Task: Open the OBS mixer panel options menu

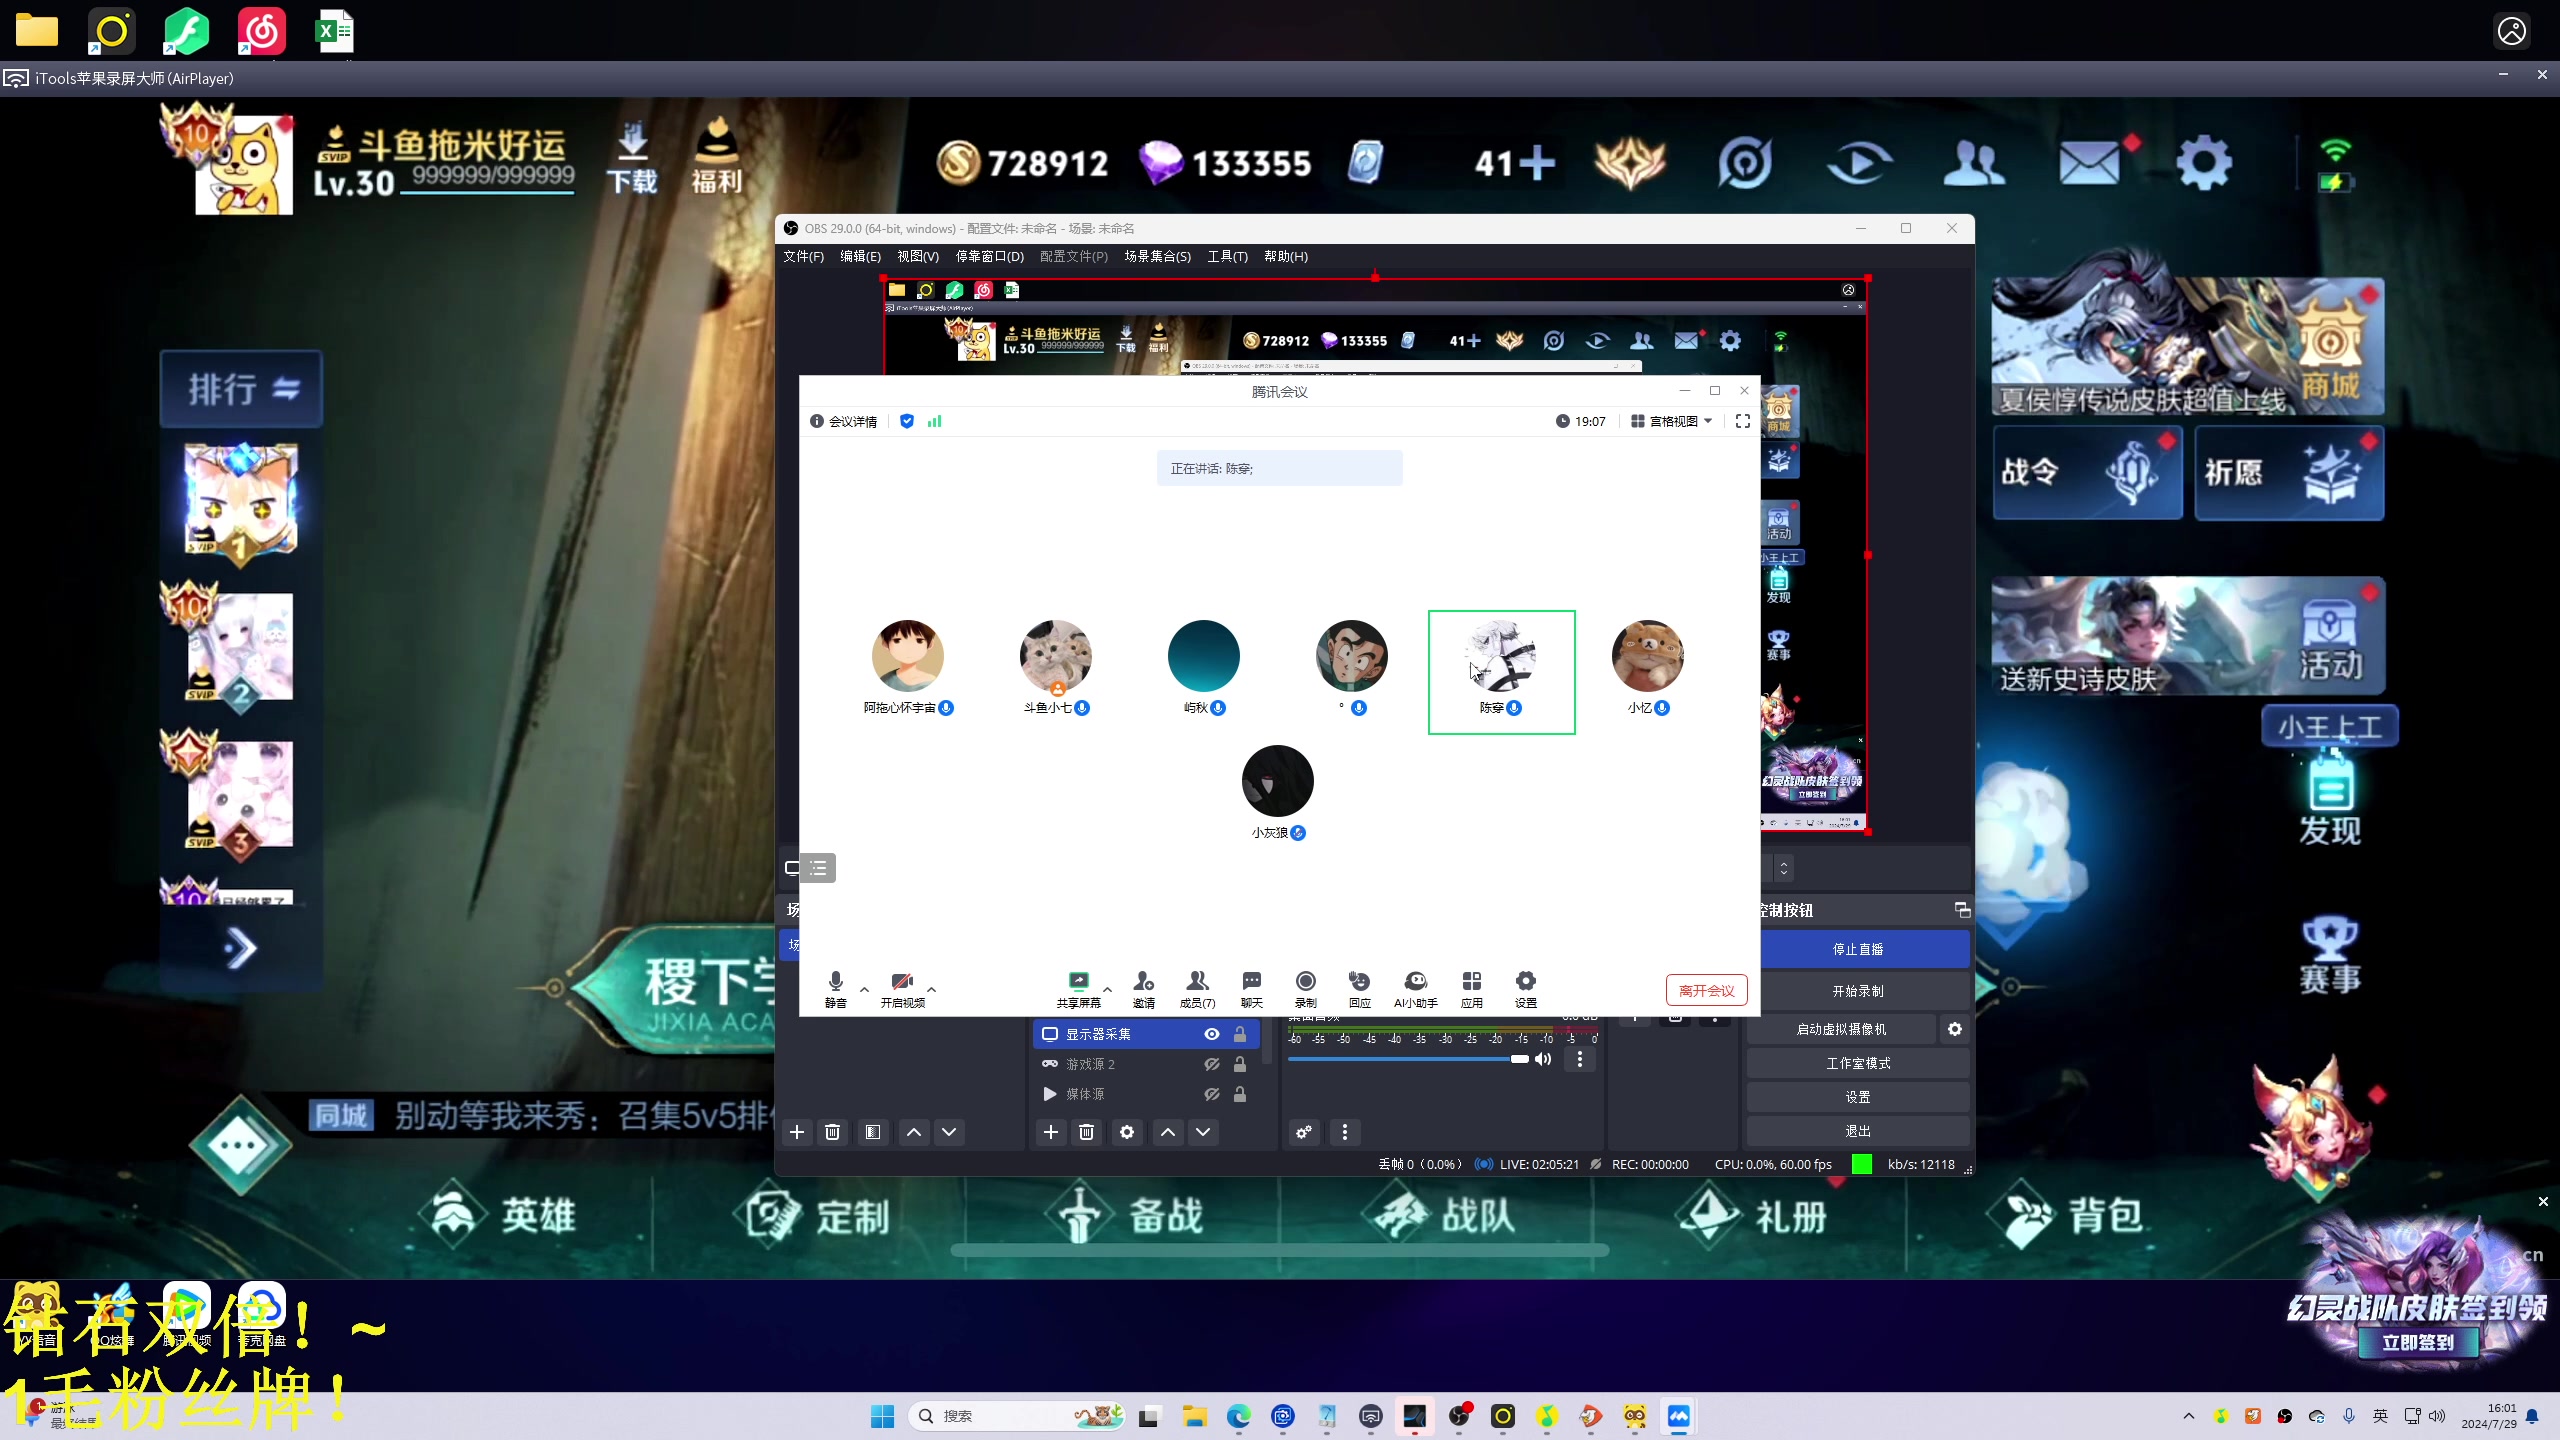Action: 1345,1132
